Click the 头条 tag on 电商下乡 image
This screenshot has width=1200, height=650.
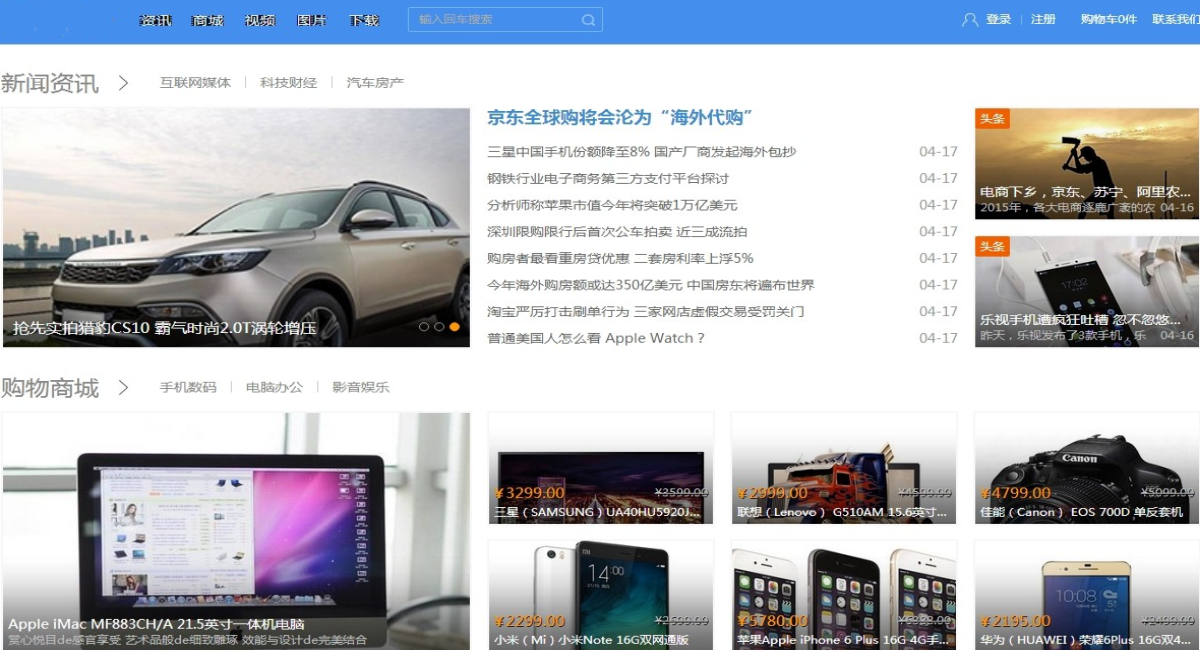(x=992, y=118)
